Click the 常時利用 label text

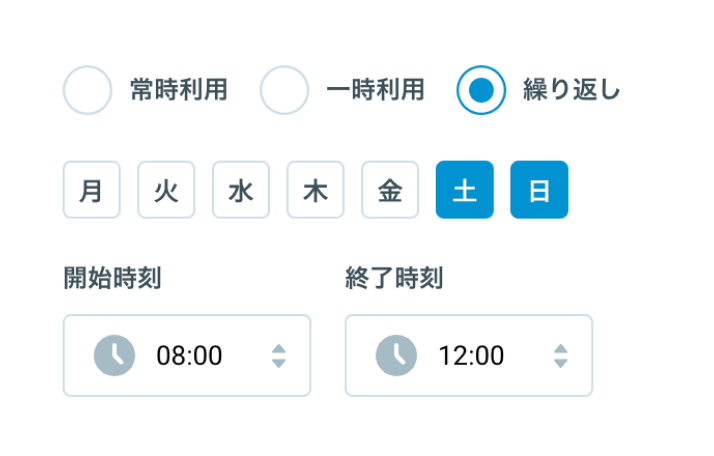[x=179, y=89]
